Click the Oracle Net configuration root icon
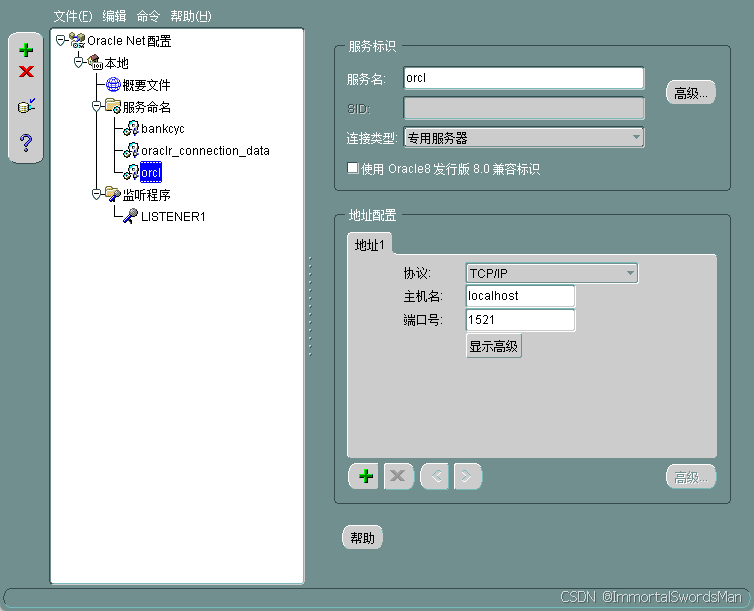This screenshot has width=754, height=611. click(77, 40)
